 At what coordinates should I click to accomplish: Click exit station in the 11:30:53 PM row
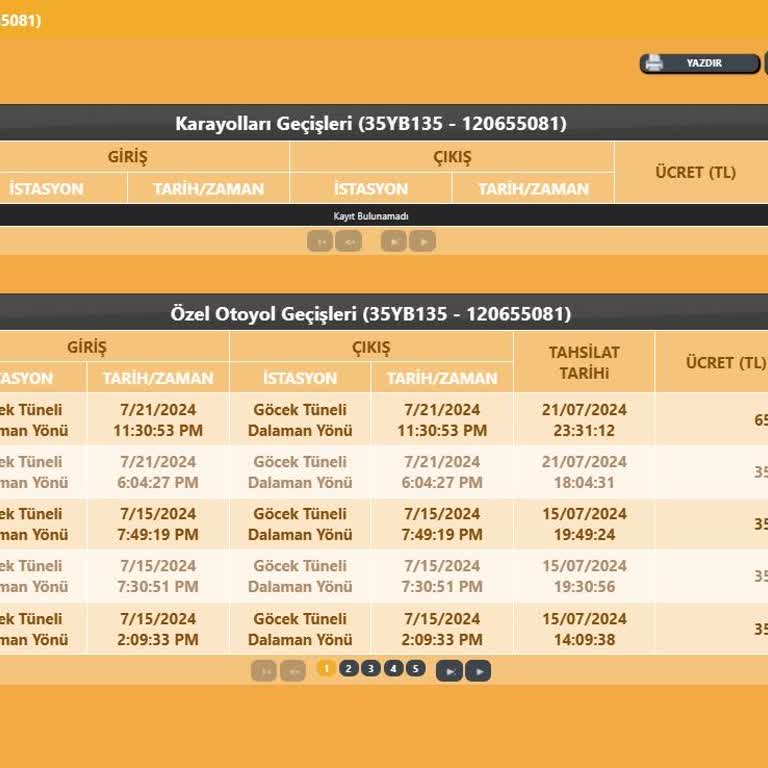[300, 420]
